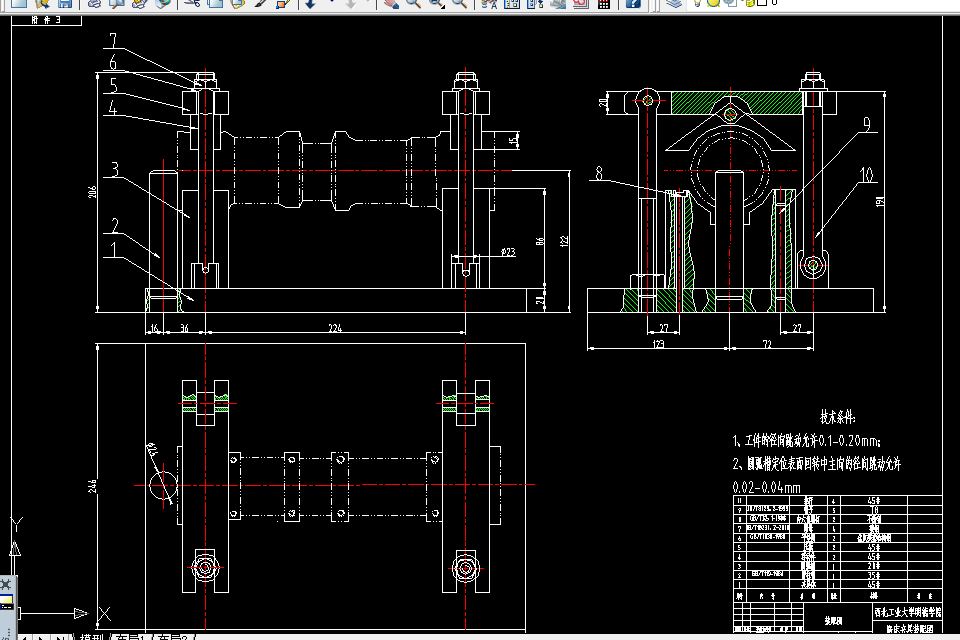Select the UCS X-axis arrow icon
This screenshot has height=640, width=960.
[x=81, y=613]
